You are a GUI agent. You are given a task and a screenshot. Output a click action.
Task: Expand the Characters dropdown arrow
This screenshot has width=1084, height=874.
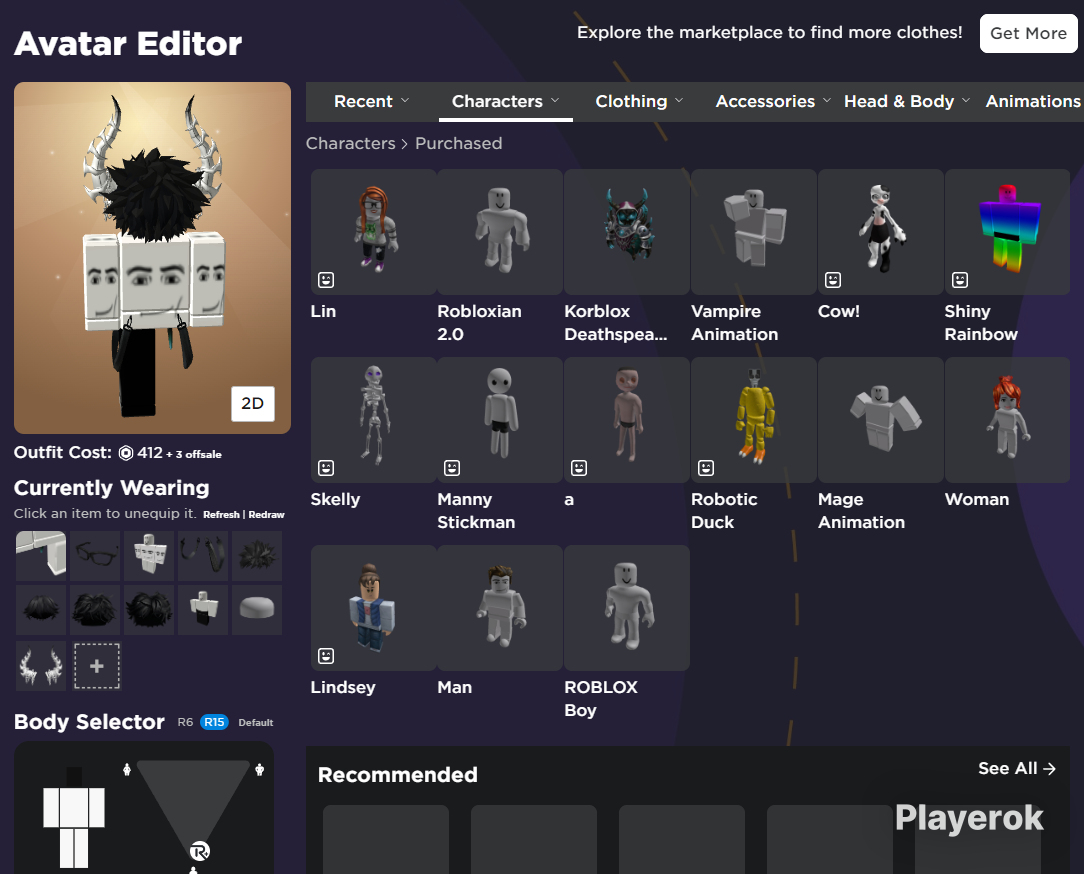coord(555,101)
